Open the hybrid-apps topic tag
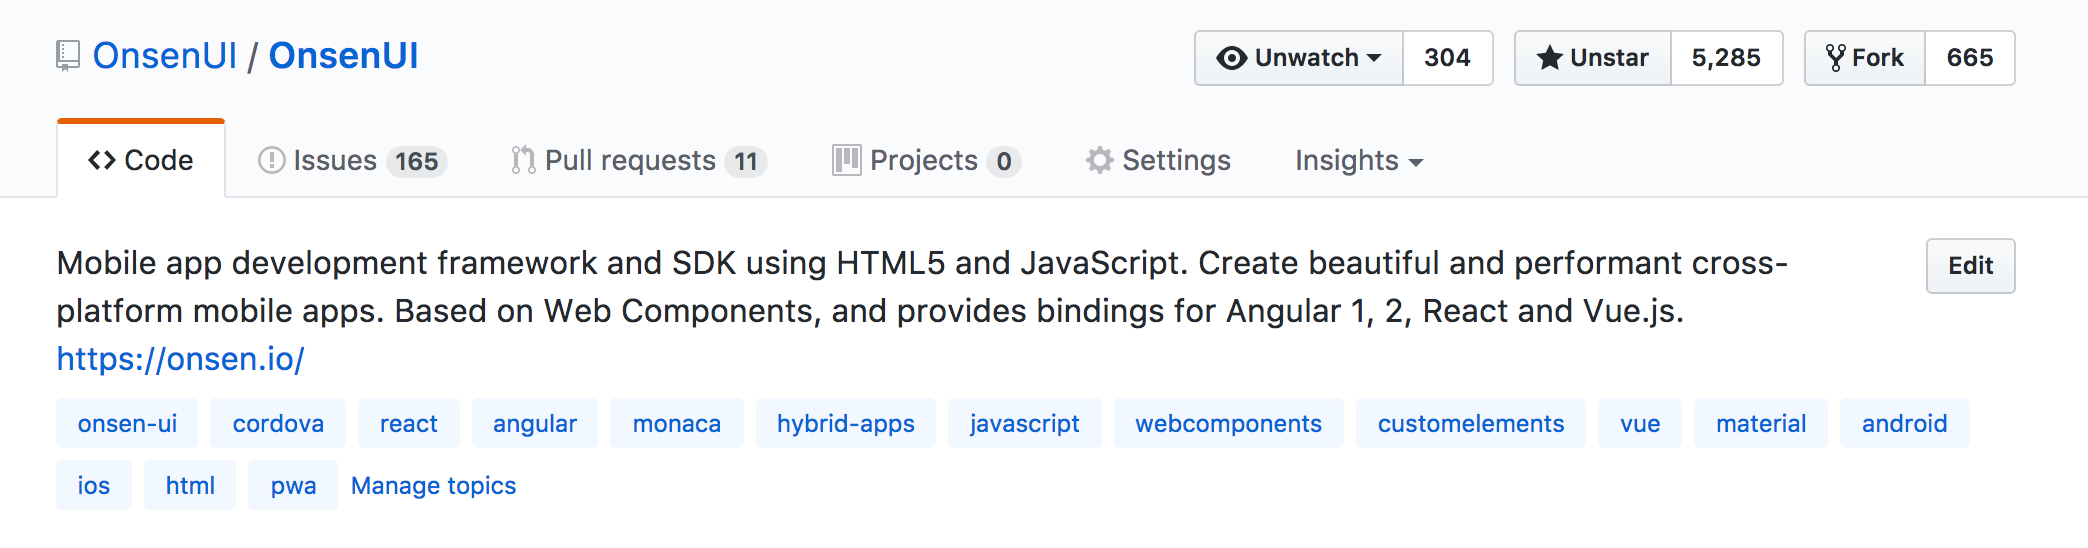The image size is (2088, 548). (846, 423)
